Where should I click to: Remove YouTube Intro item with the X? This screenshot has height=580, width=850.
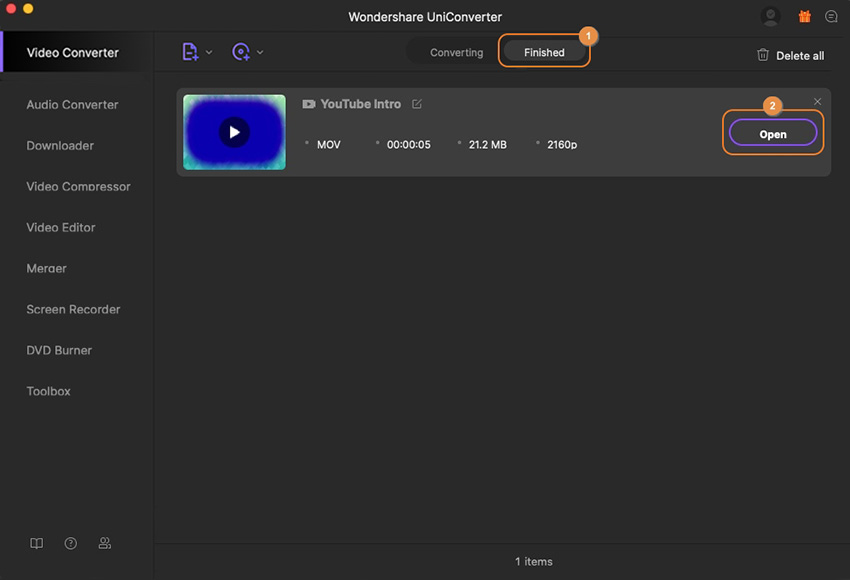817,101
